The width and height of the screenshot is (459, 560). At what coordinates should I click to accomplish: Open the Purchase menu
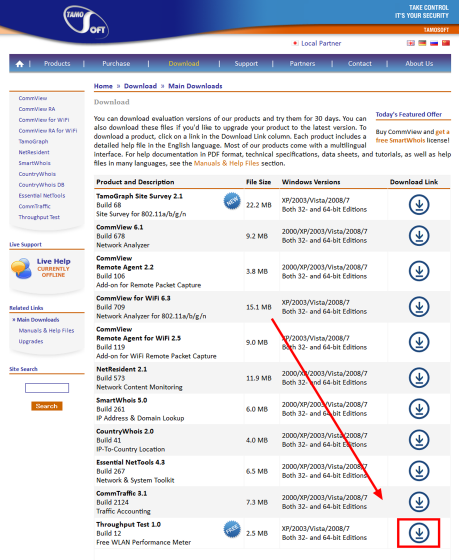tap(116, 64)
